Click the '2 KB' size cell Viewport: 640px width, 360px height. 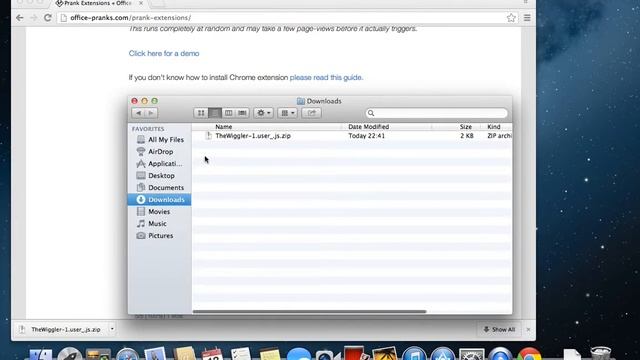click(467, 136)
